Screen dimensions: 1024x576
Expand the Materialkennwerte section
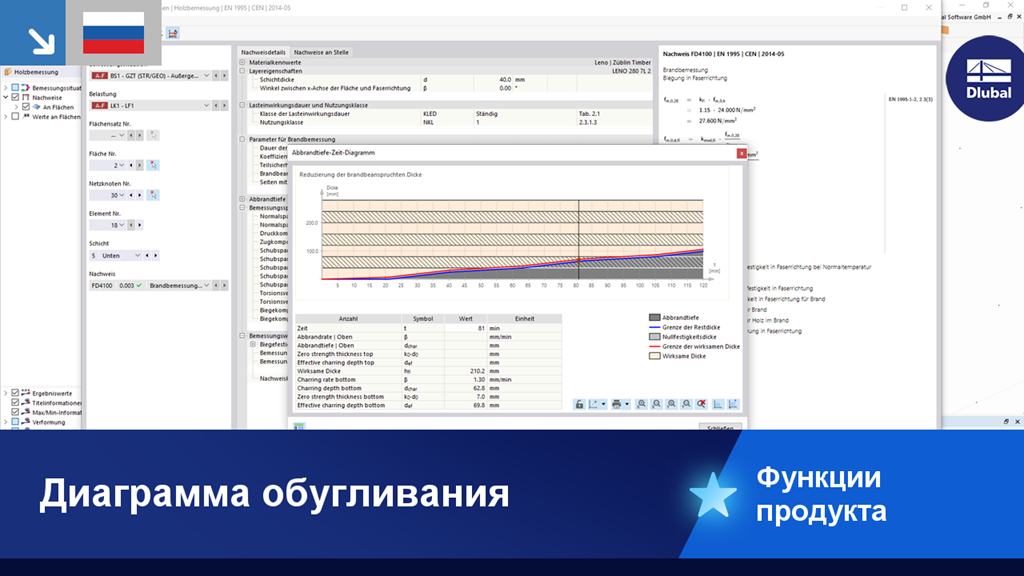tap(242, 62)
